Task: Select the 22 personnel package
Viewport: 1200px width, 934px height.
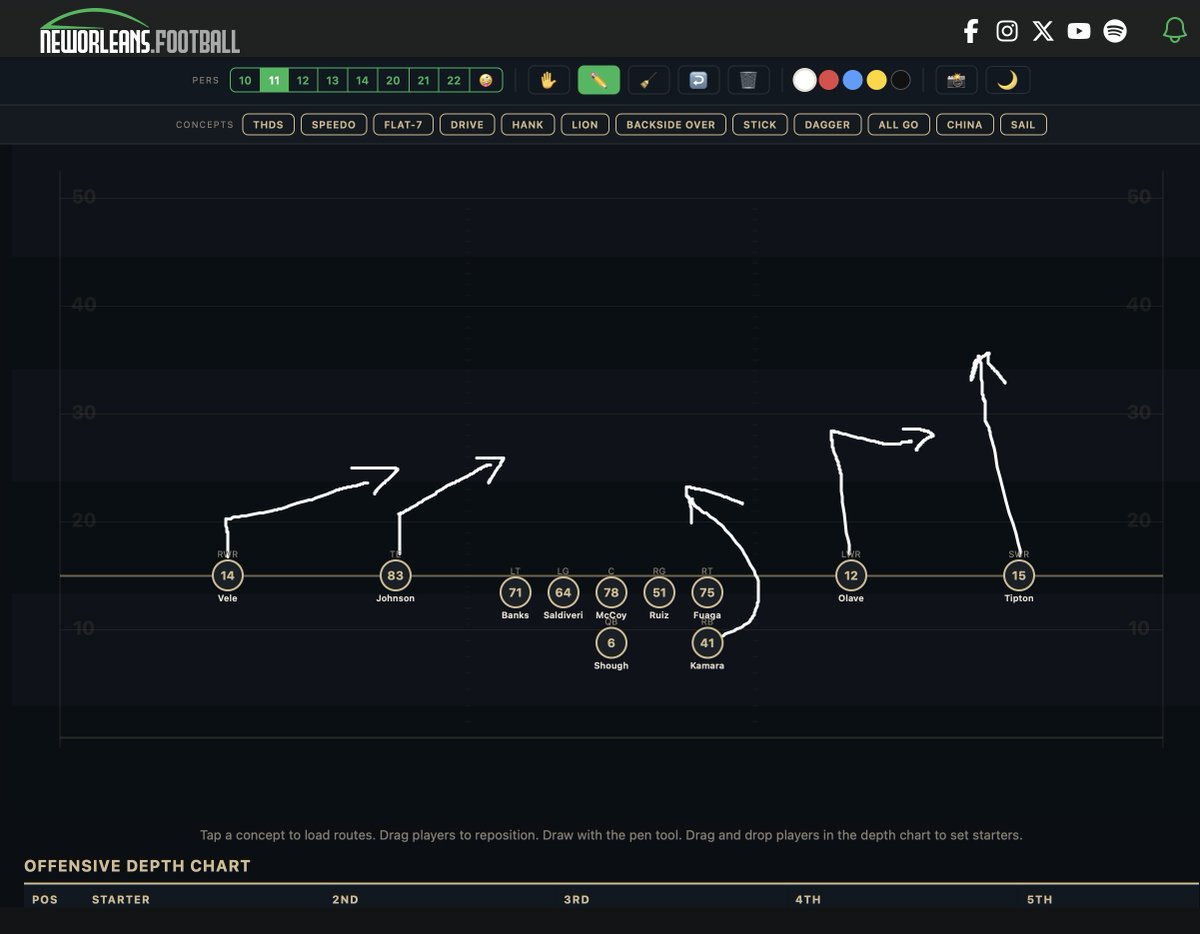Action: coord(452,80)
